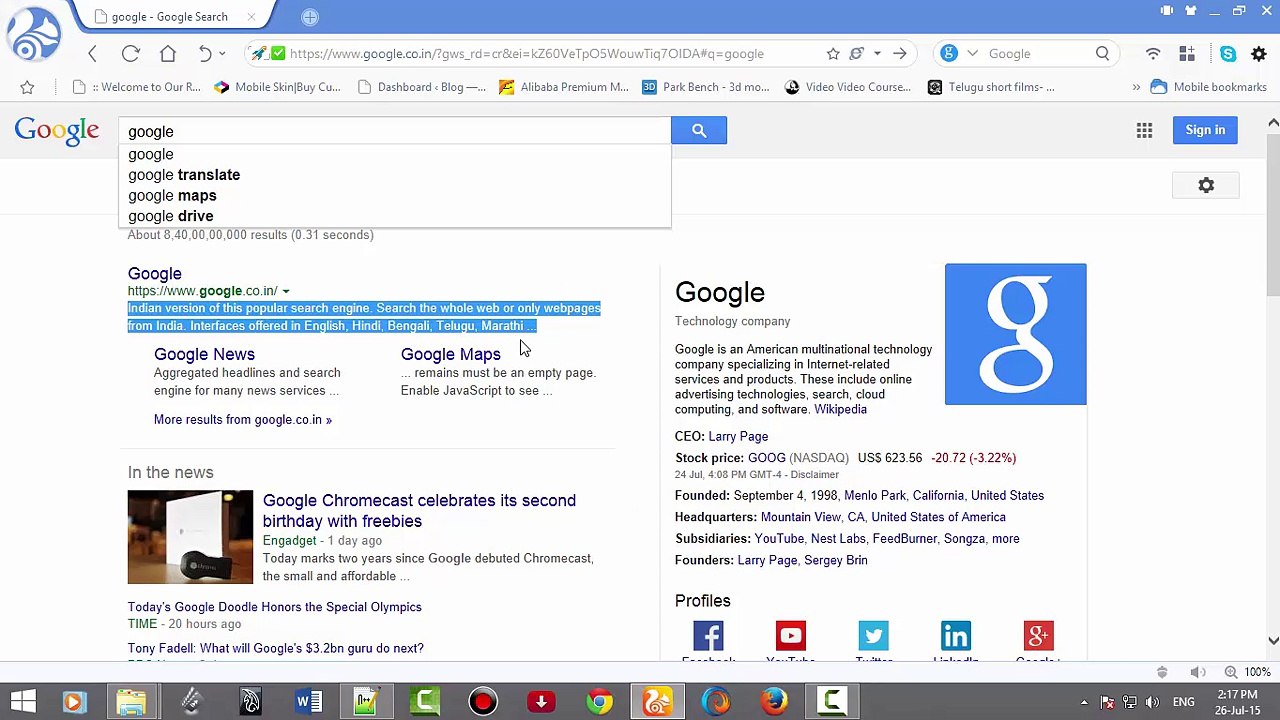The width and height of the screenshot is (1280, 720).
Task: Open Google search settings gear
Action: (x=1206, y=185)
